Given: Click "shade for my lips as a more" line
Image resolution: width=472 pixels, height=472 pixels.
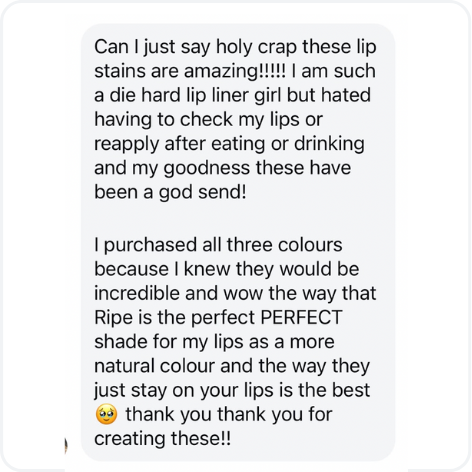Looking at the screenshot, I should tap(214, 343).
